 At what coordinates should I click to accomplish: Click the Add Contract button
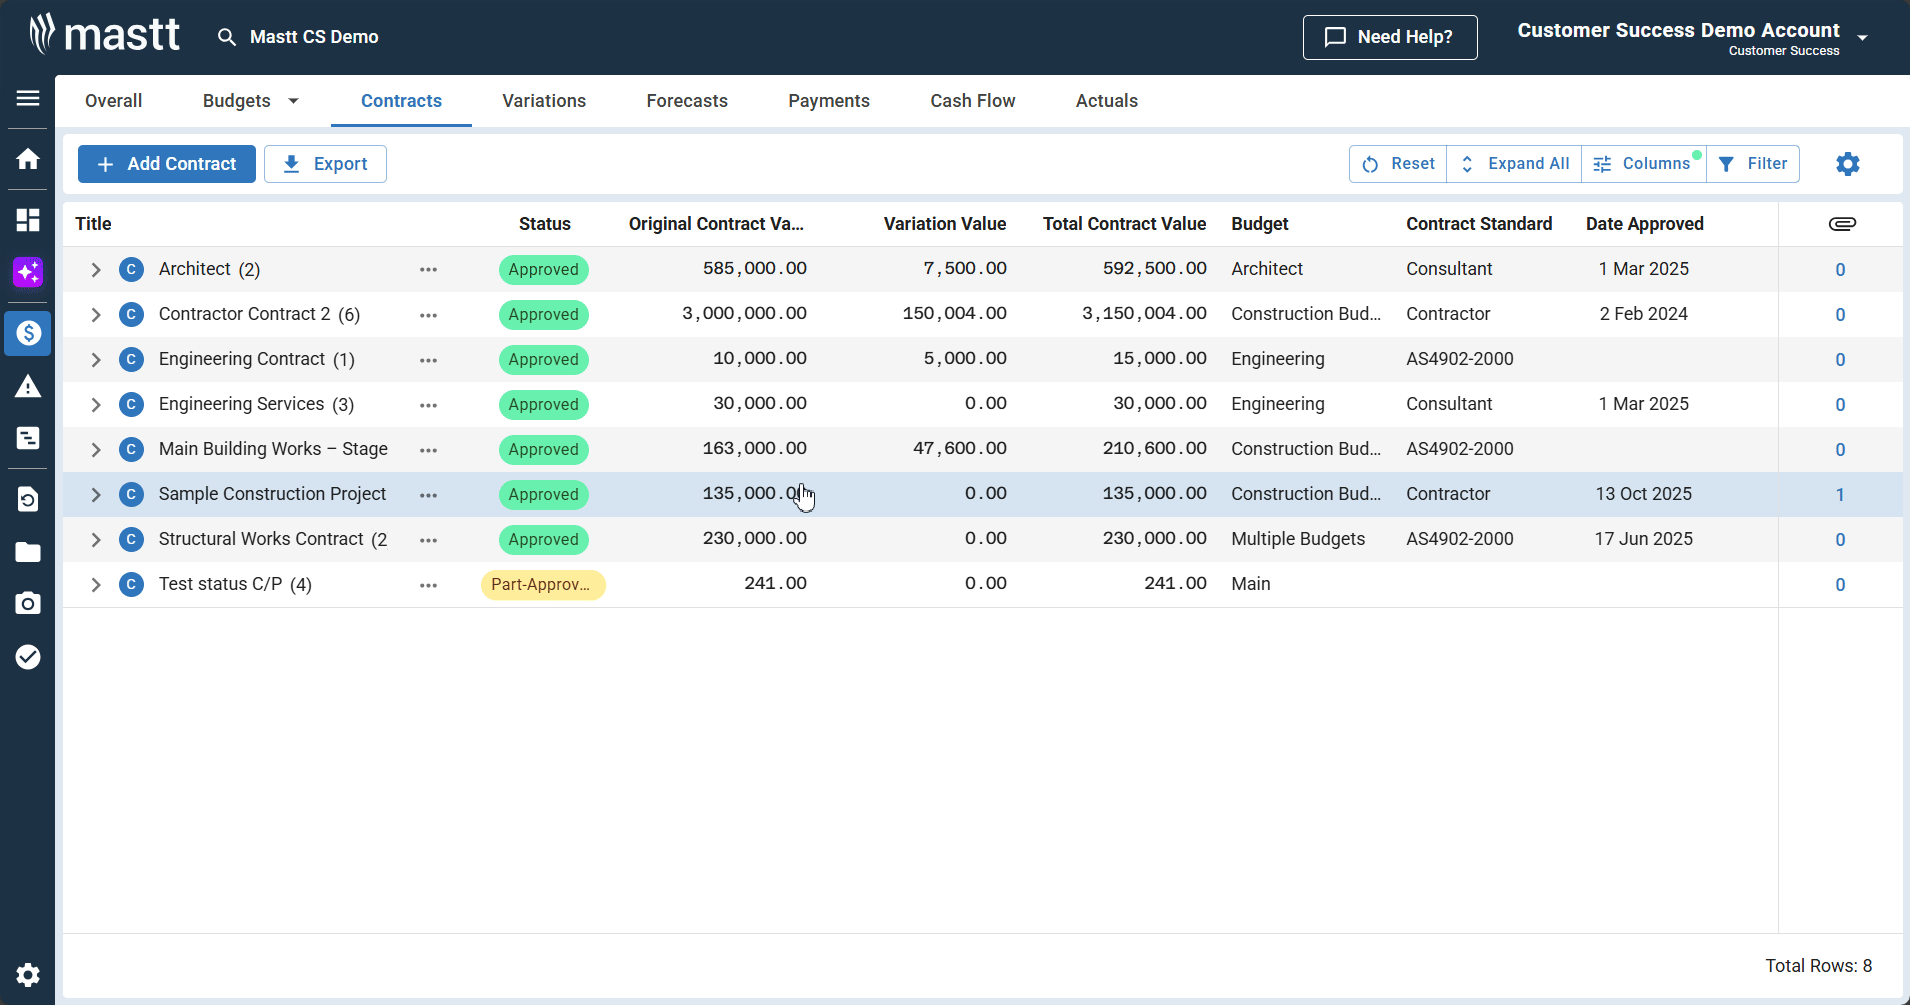pyautogui.click(x=167, y=164)
